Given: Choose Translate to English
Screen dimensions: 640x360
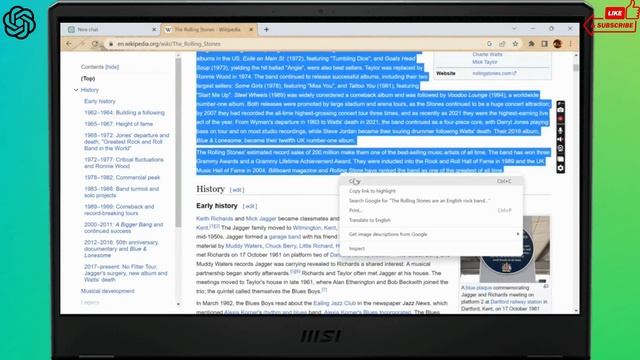Looking at the screenshot, I should pyautogui.click(x=431, y=220).
